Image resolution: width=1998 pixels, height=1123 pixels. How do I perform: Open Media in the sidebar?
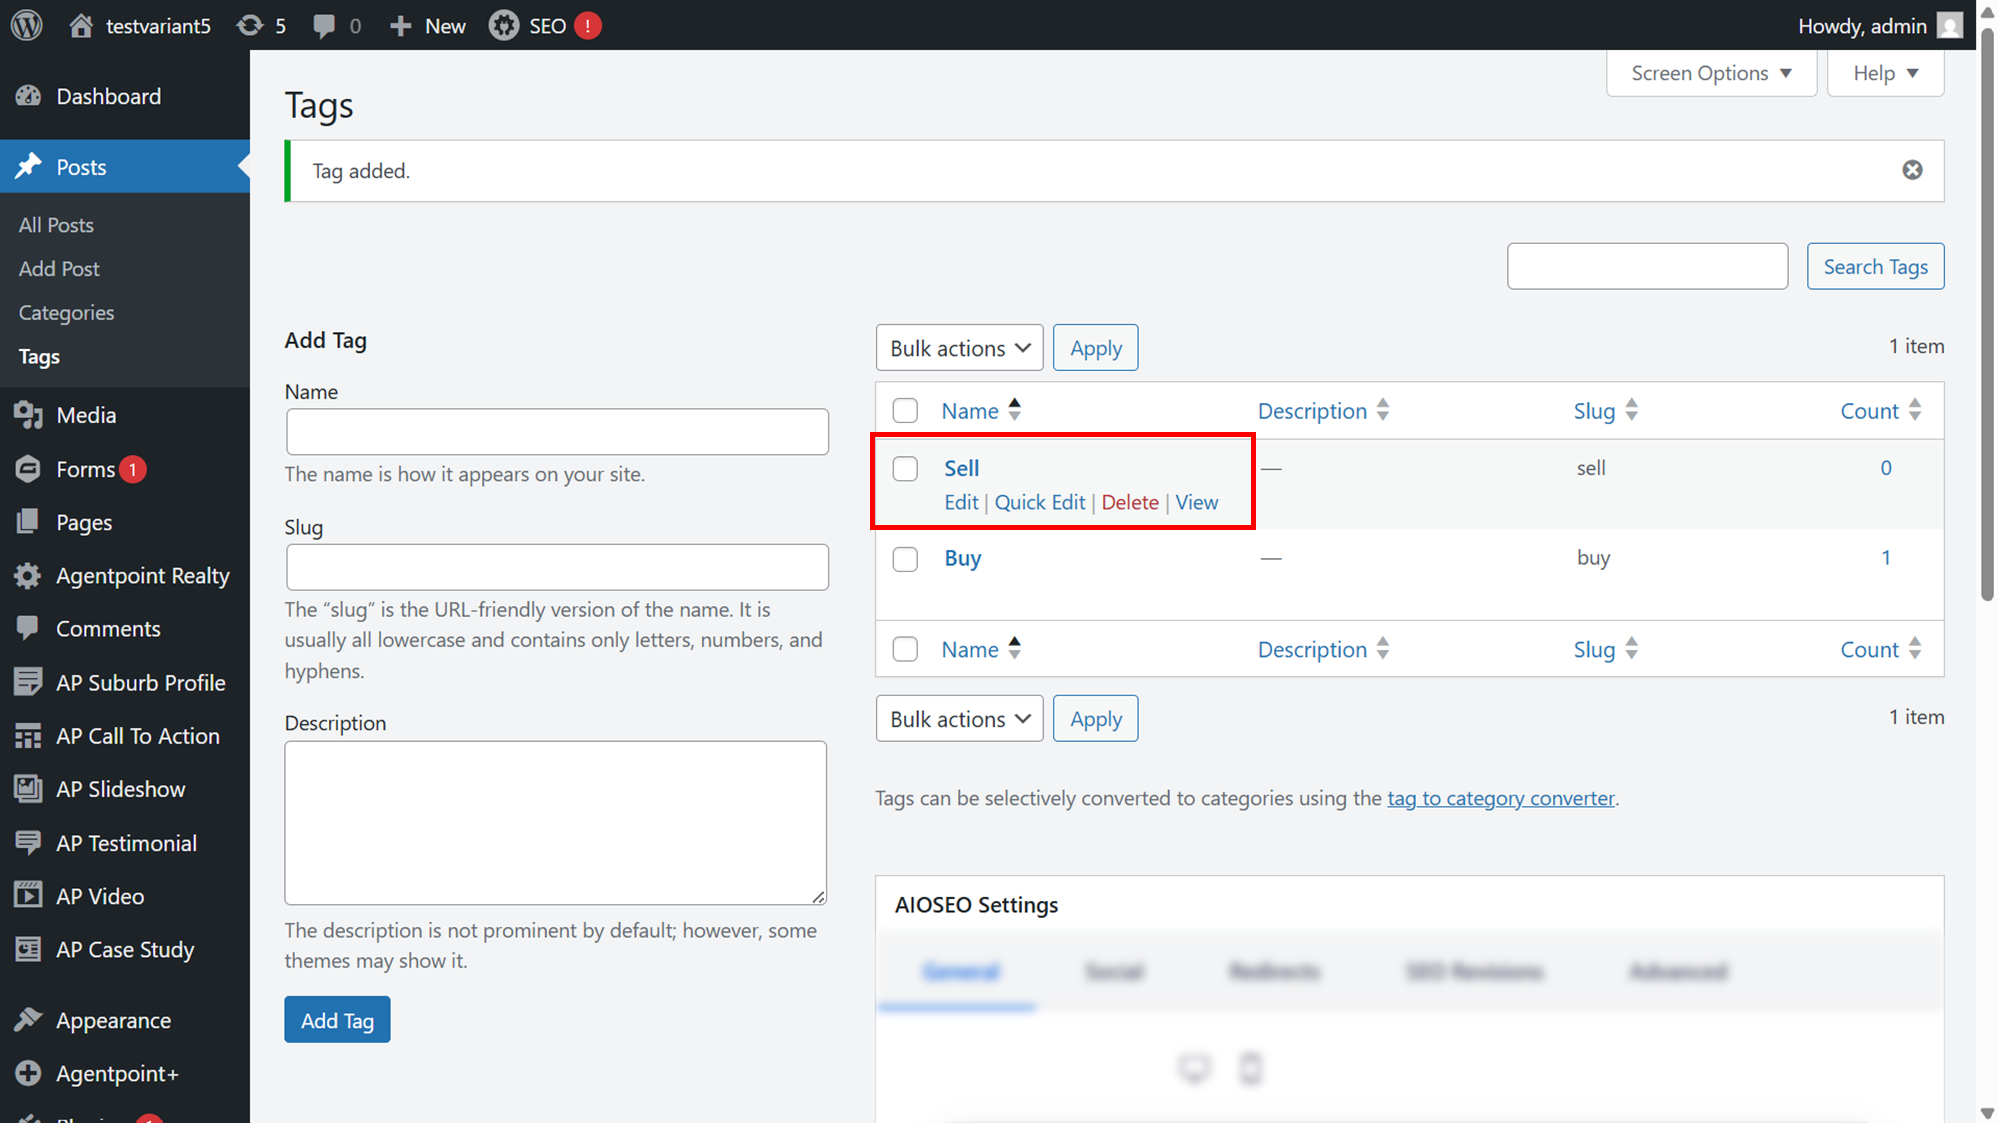pyautogui.click(x=125, y=415)
